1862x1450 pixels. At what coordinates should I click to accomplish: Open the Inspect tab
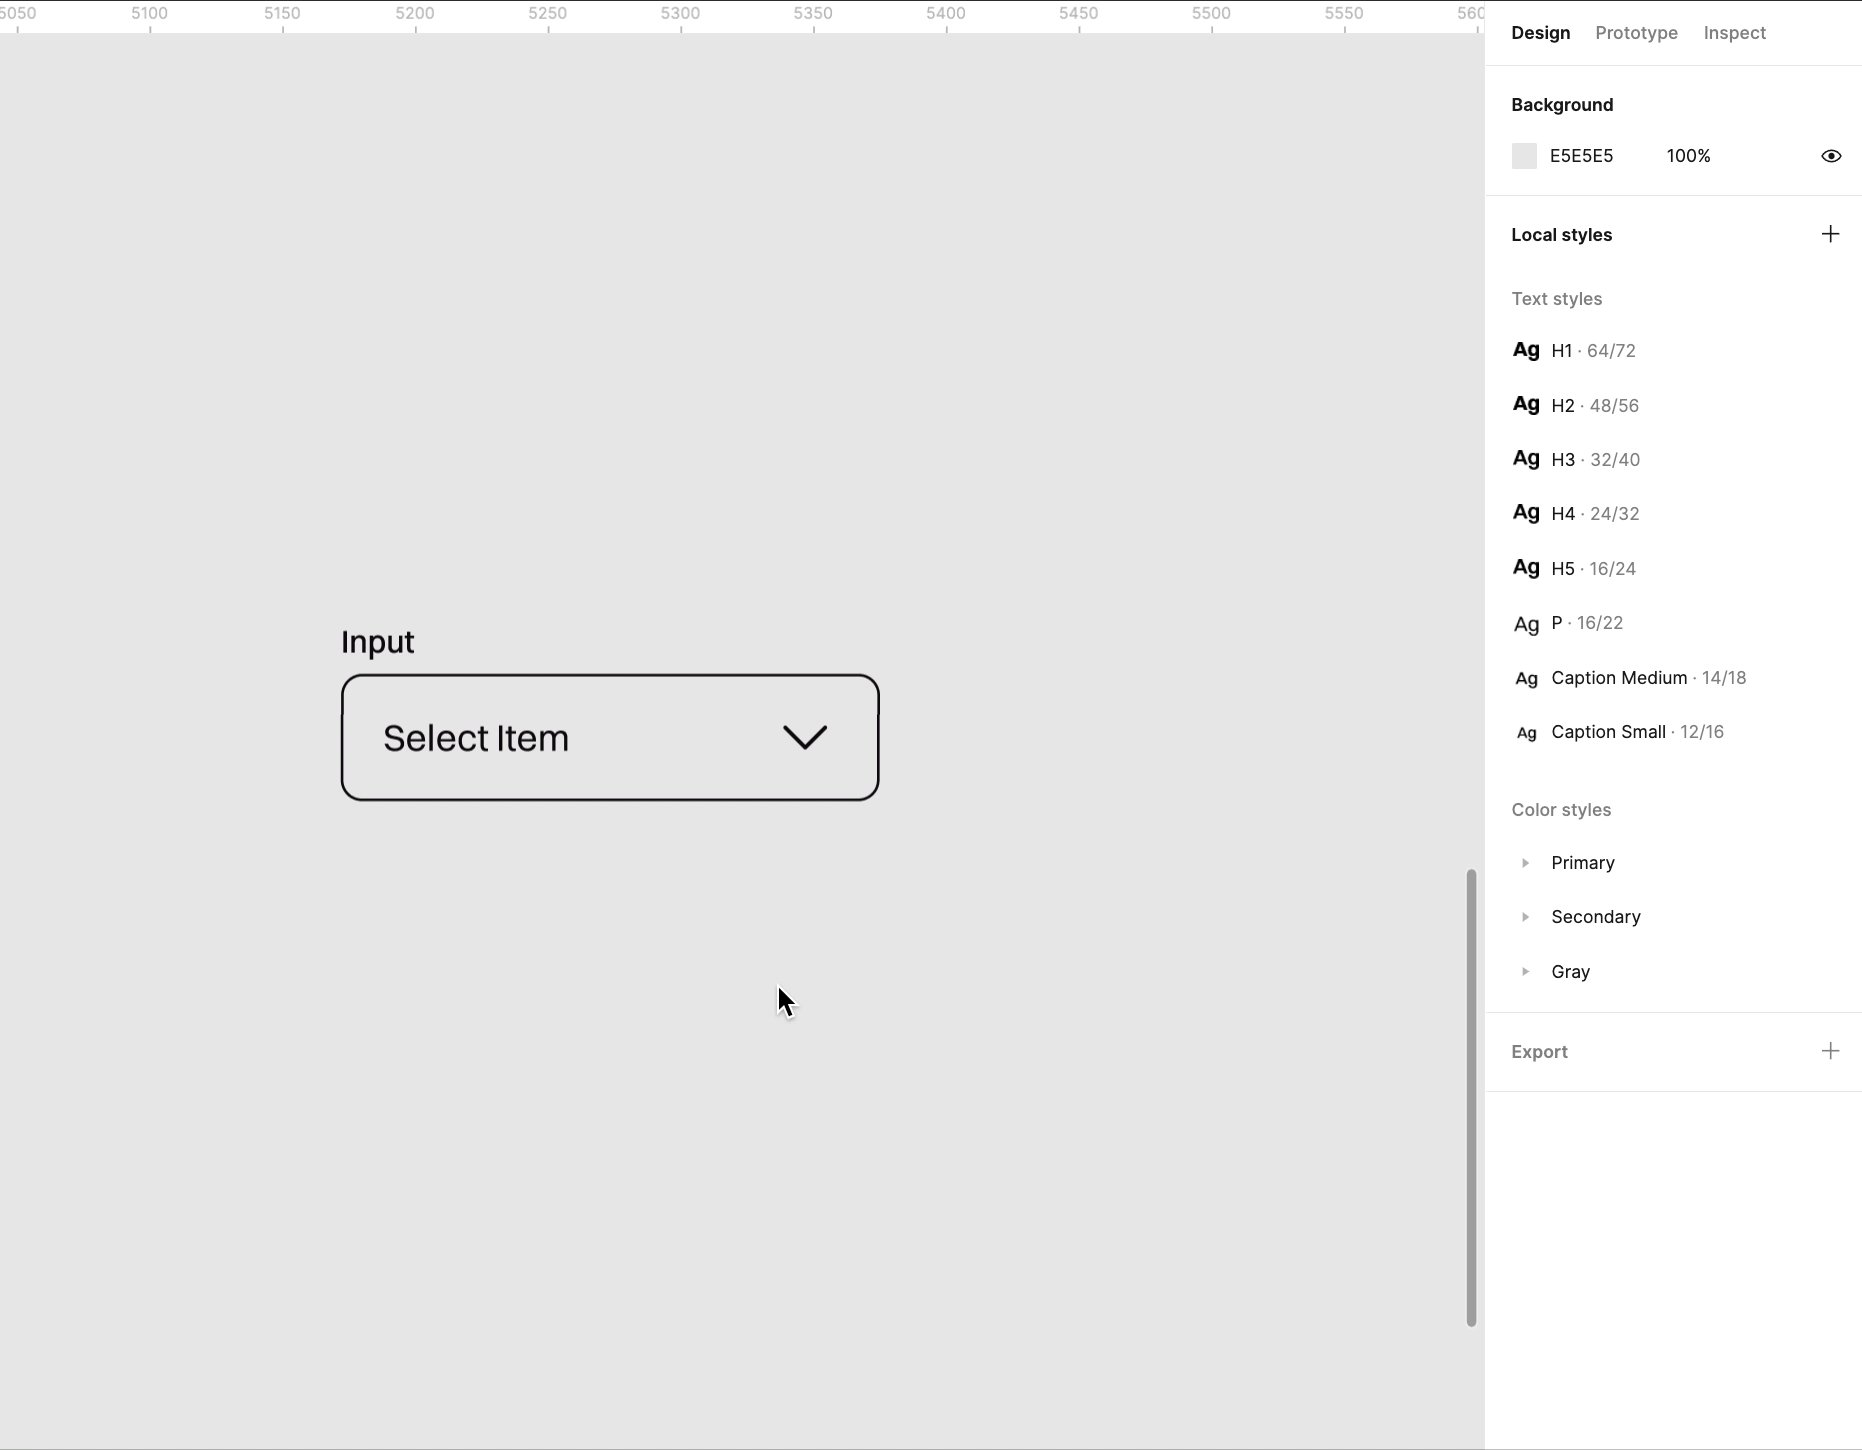pos(1734,33)
